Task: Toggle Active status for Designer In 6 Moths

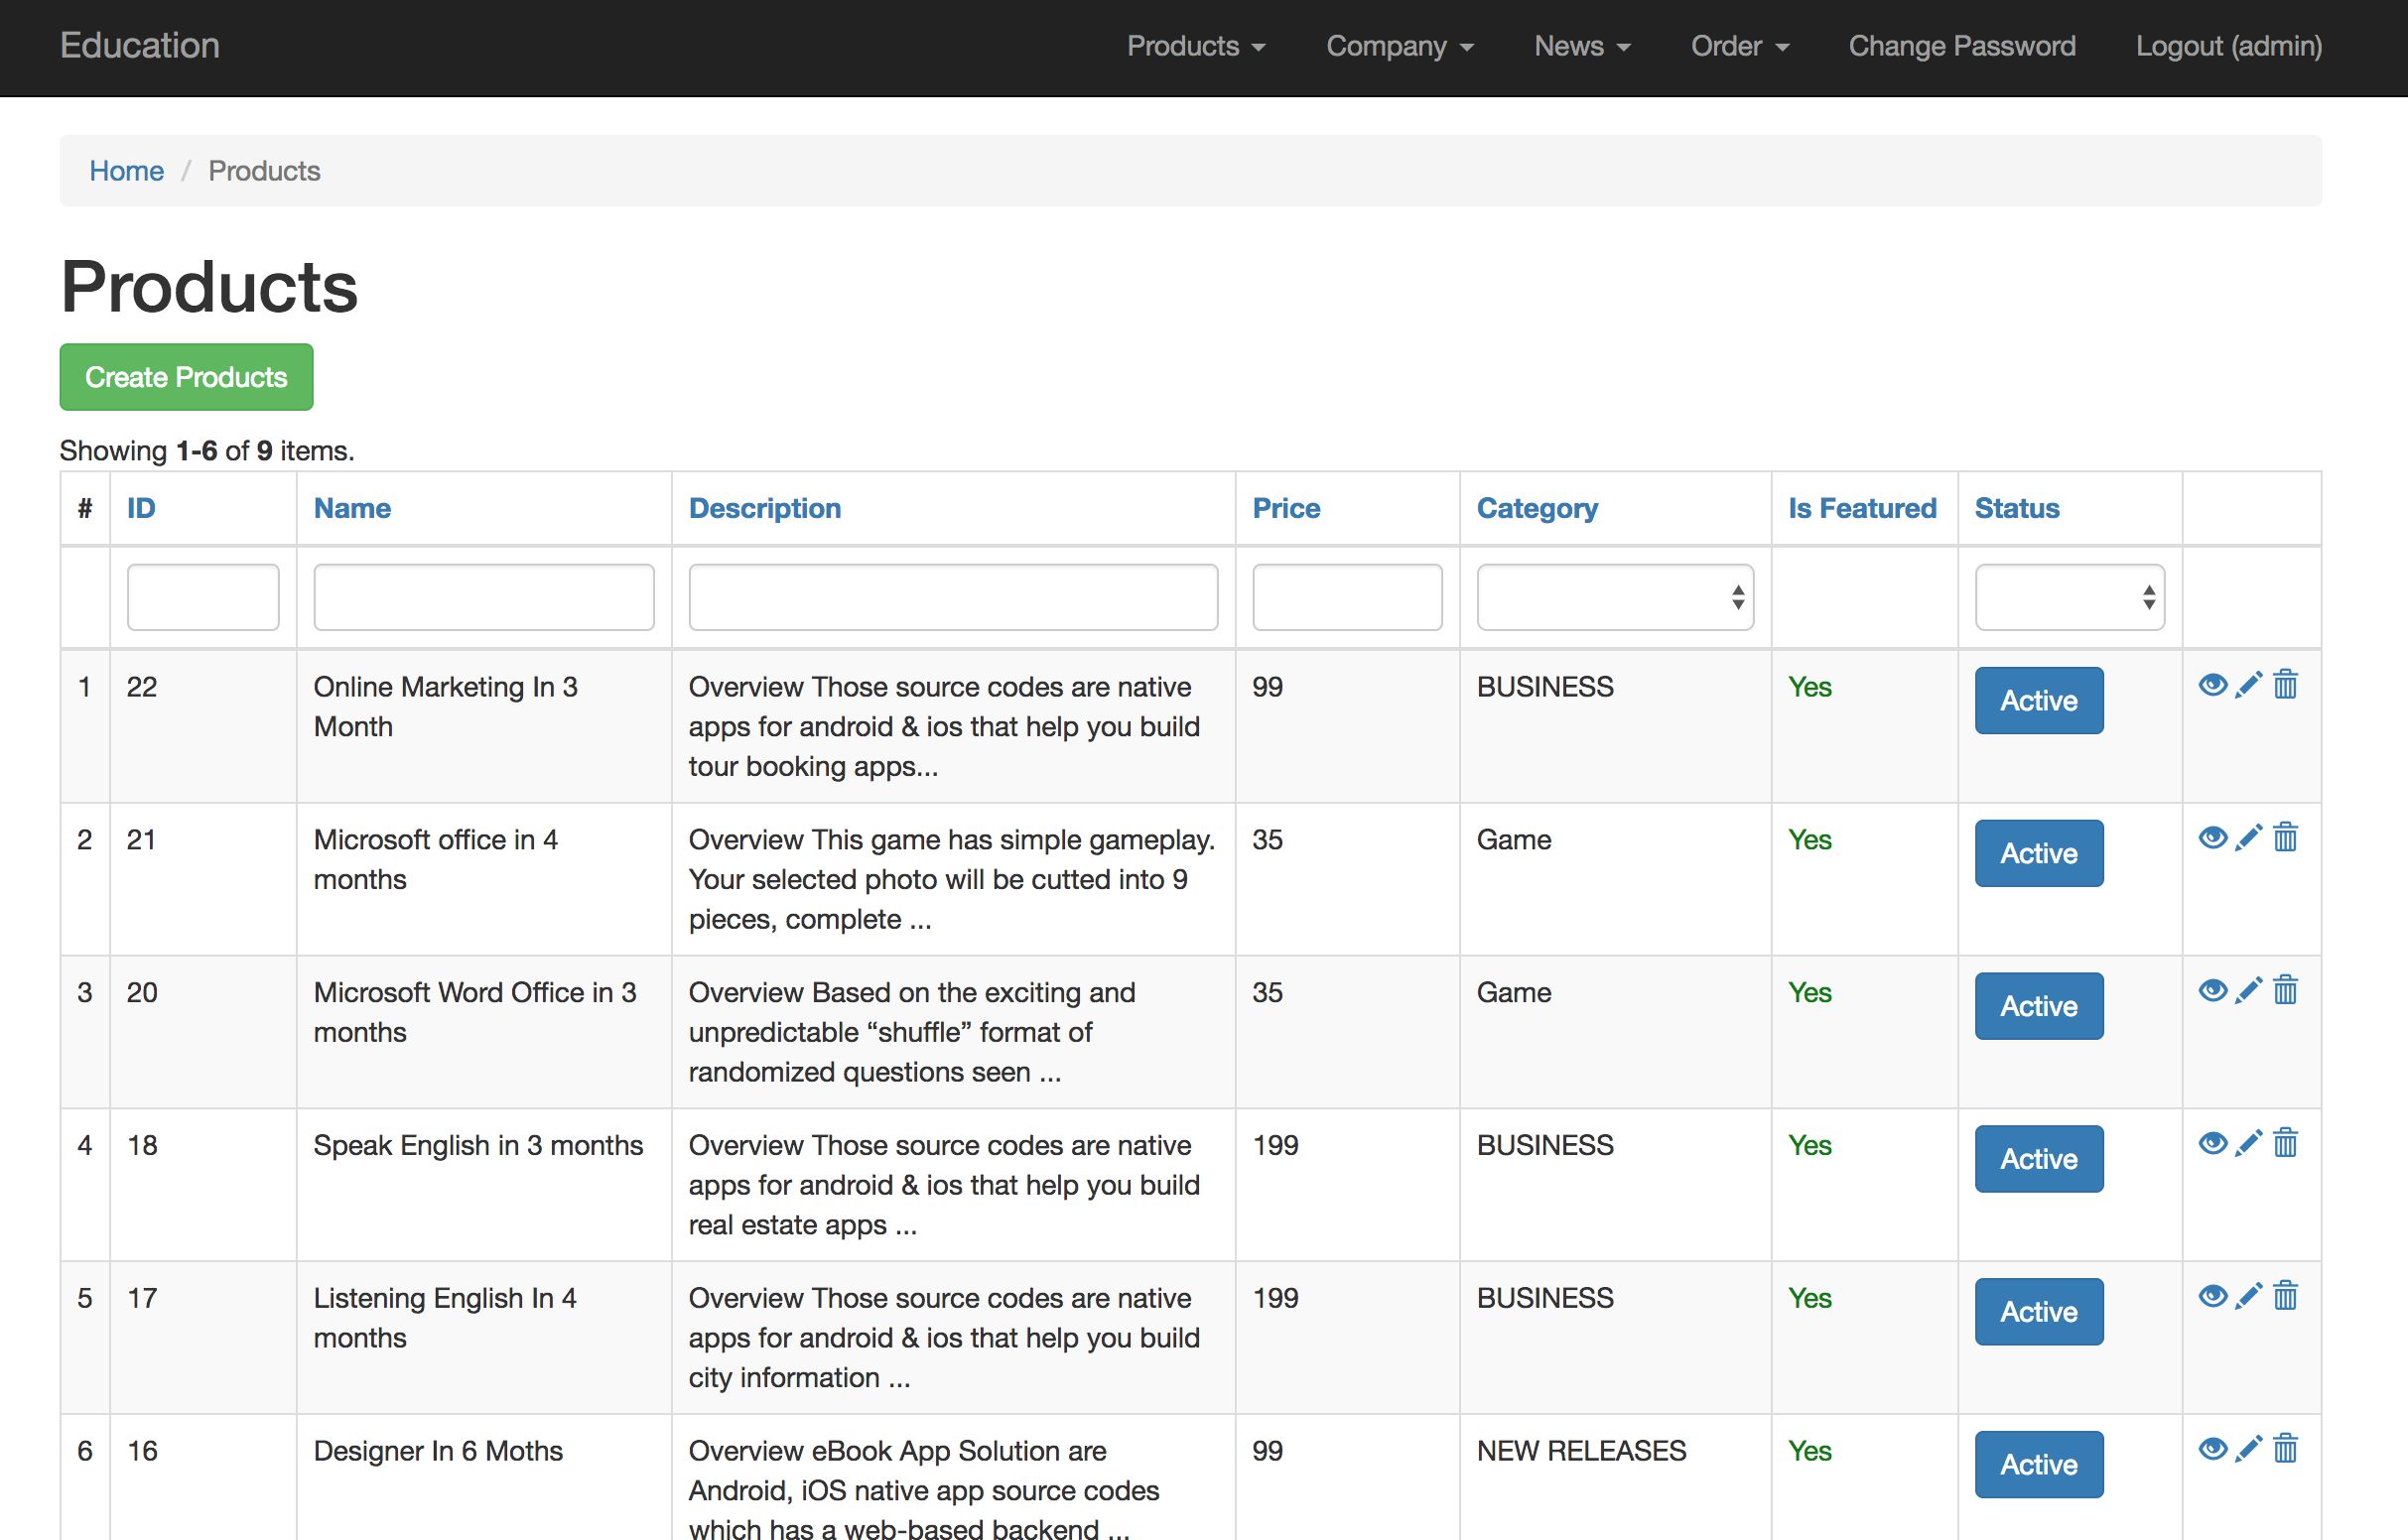Action: click(2038, 1464)
